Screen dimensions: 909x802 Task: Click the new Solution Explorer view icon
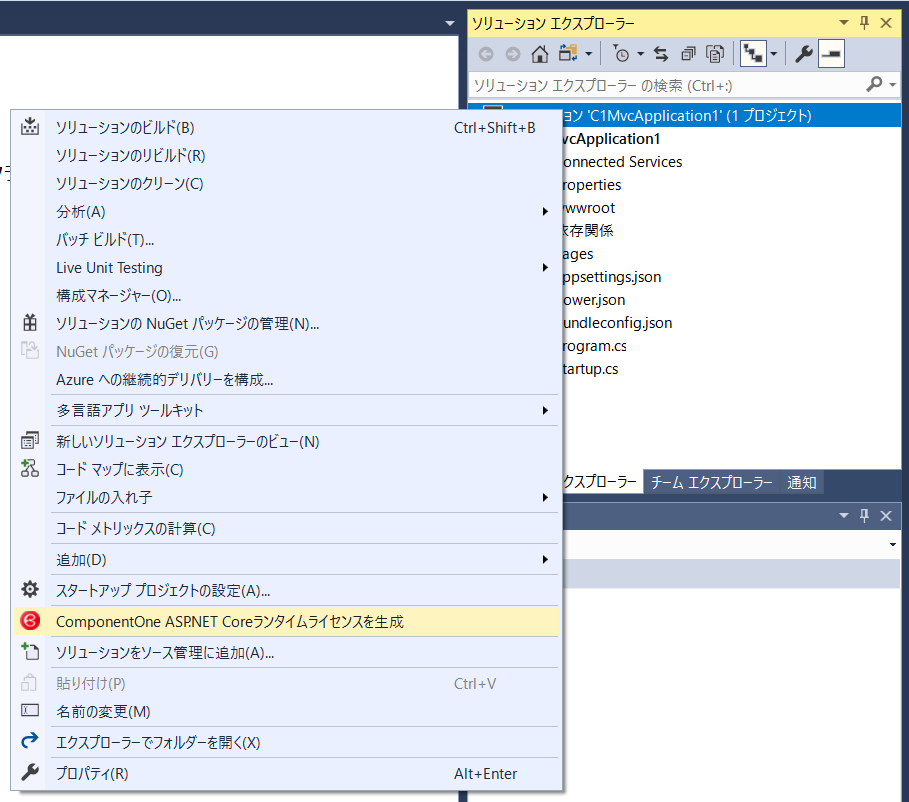(30, 441)
